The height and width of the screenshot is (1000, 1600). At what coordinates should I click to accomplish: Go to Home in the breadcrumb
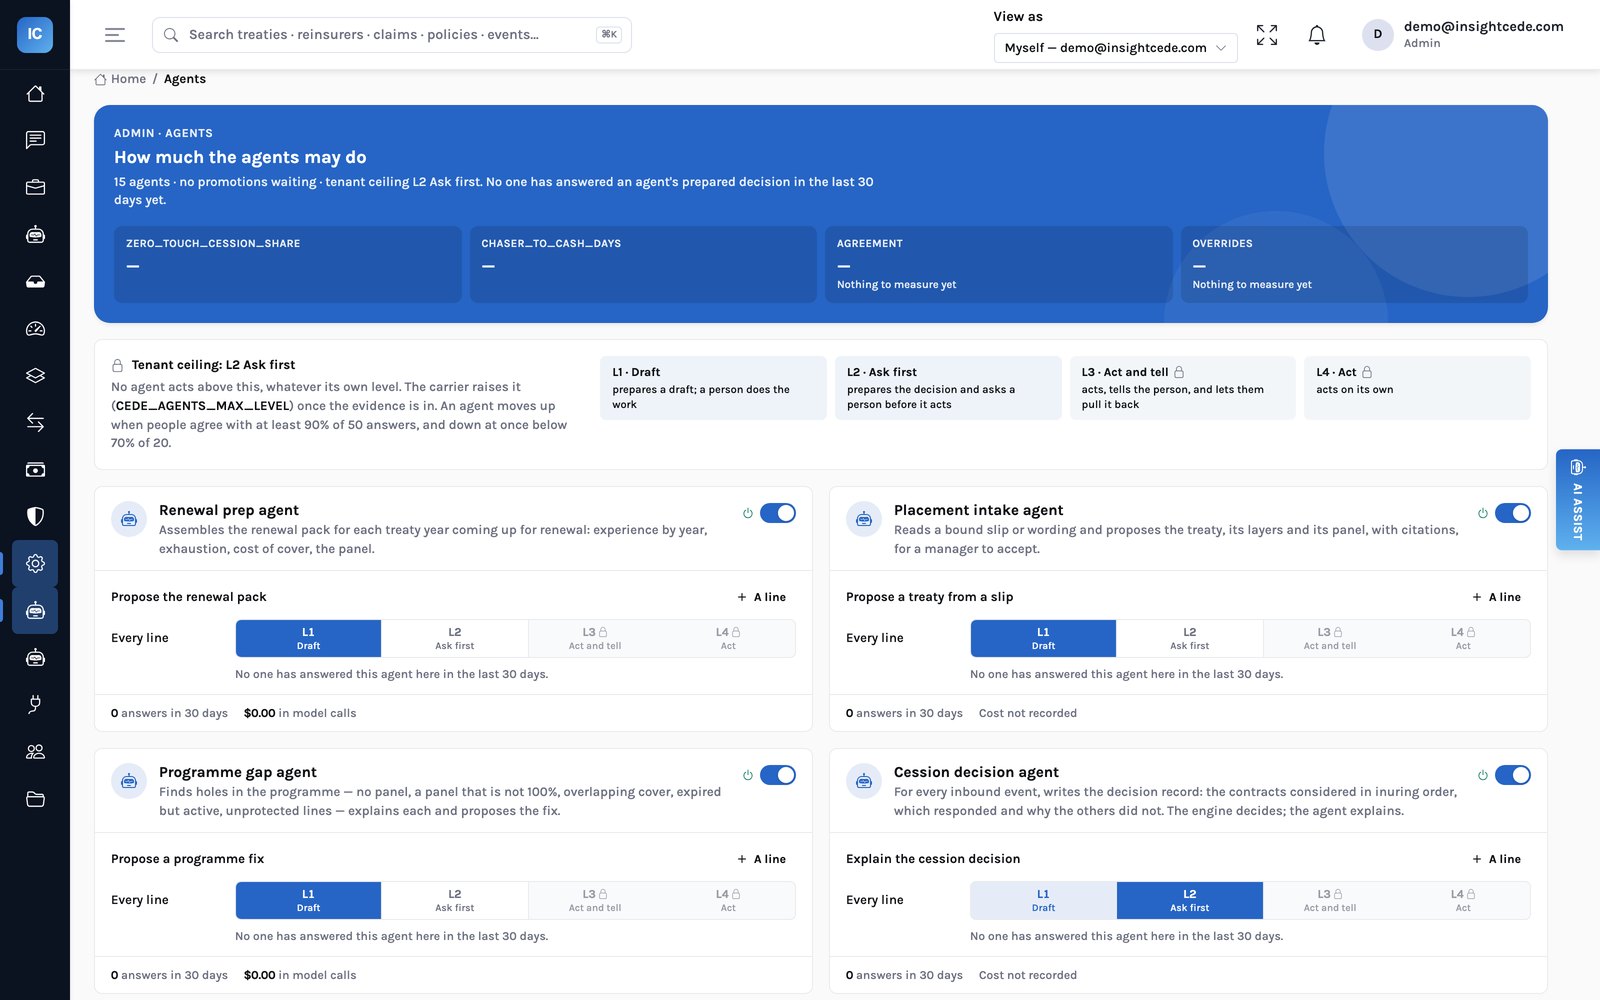(120, 79)
